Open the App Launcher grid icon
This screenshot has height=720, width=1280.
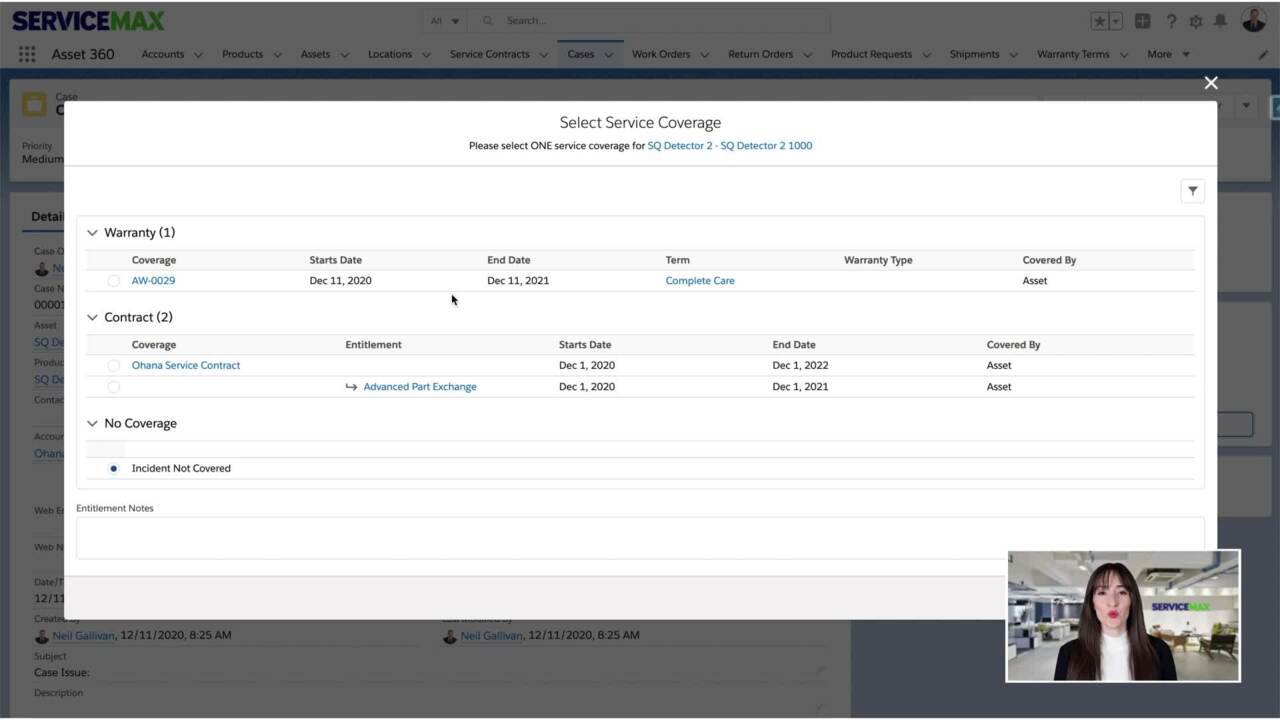(x=27, y=54)
